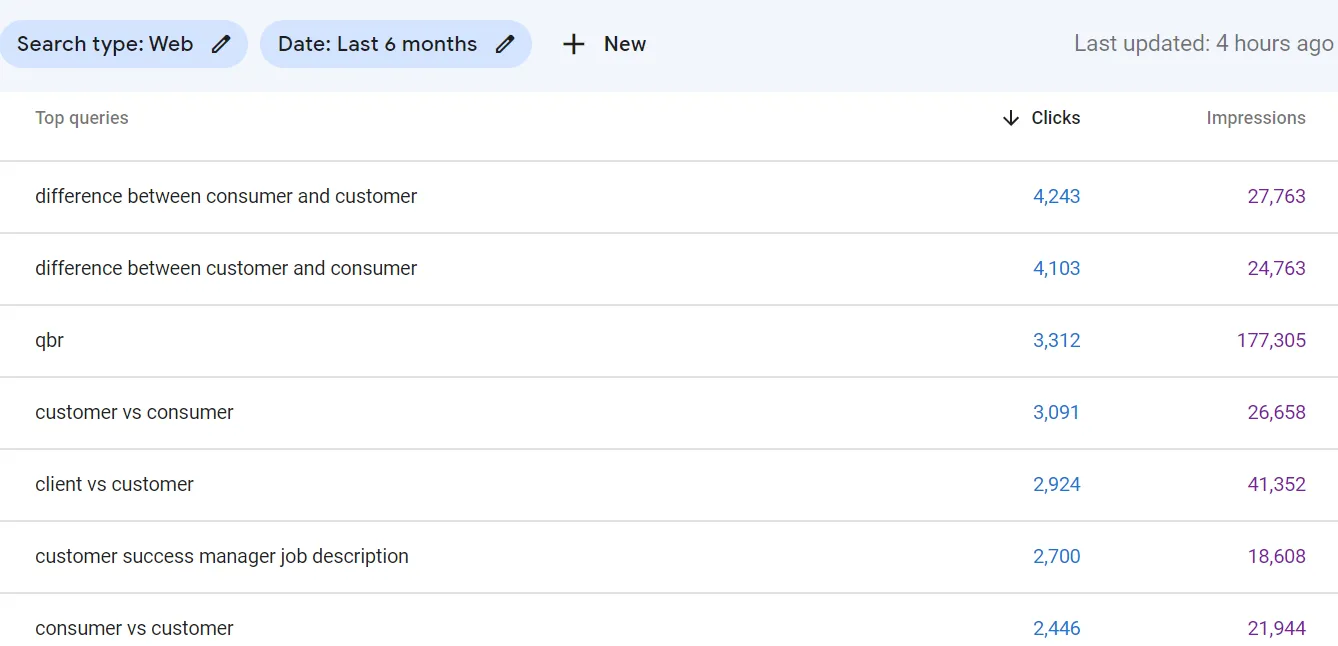Open 'customer success manager job description' query

[222, 556]
